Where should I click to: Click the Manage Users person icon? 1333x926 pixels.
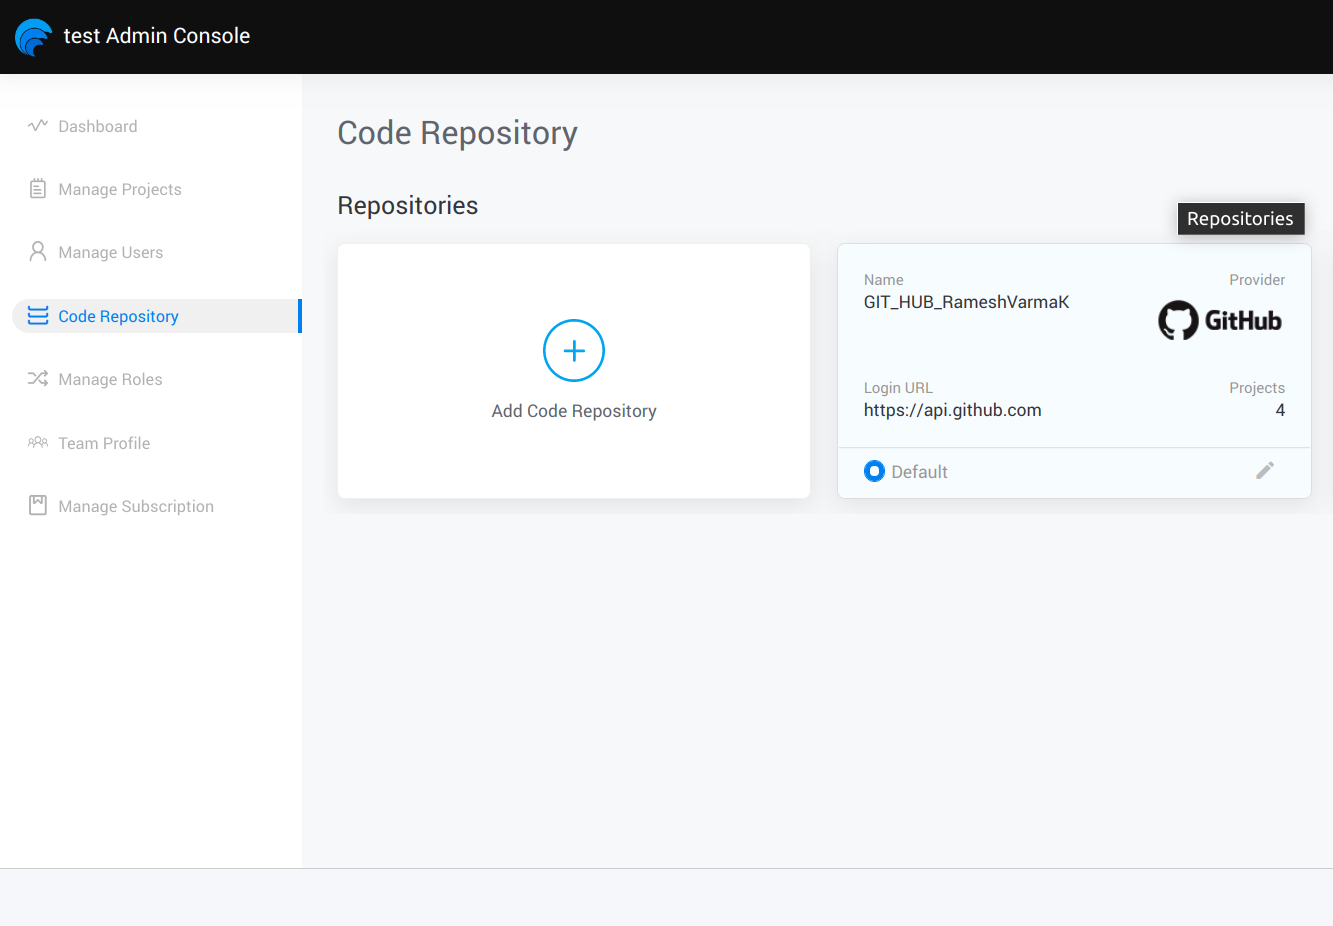(x=38, y=252)
